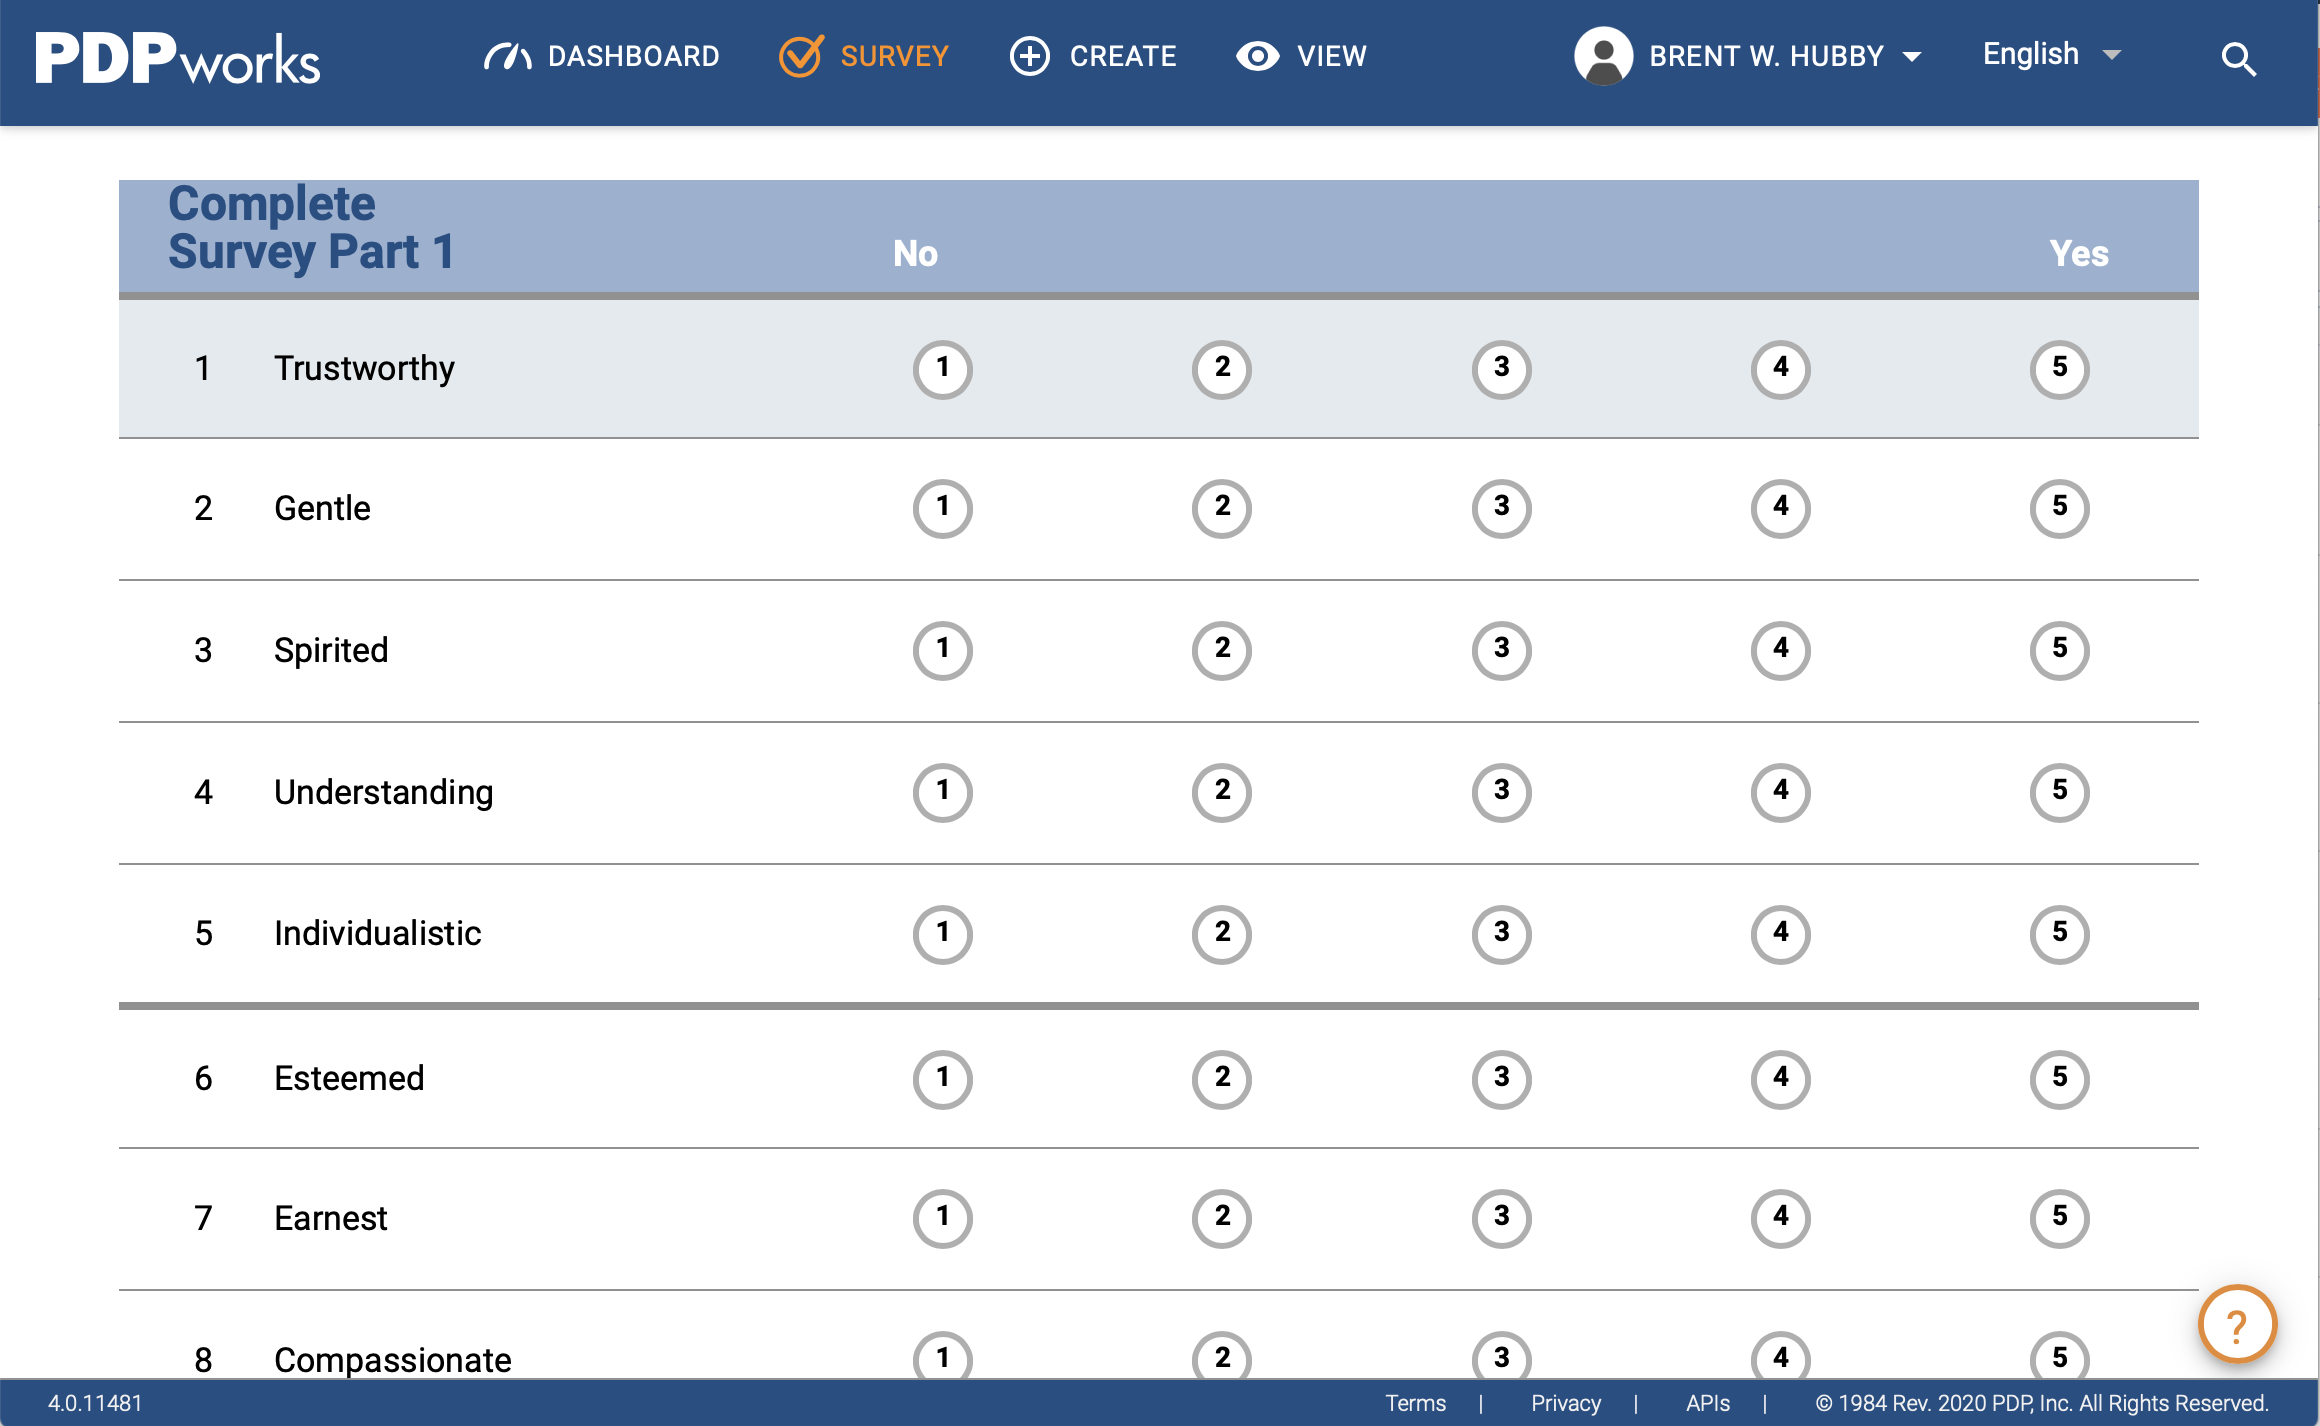This screenshot has width=2320, height=1426.
Task: Select 3 for Gentle
Action: click(x=1501, y=508)
